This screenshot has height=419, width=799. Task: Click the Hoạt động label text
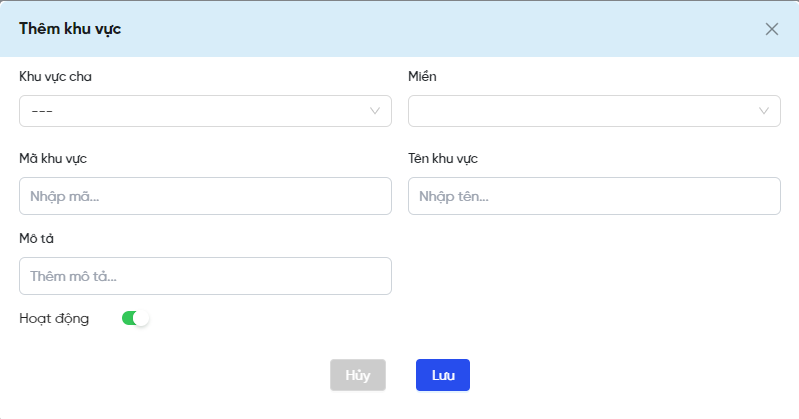(x=54, y=319)
